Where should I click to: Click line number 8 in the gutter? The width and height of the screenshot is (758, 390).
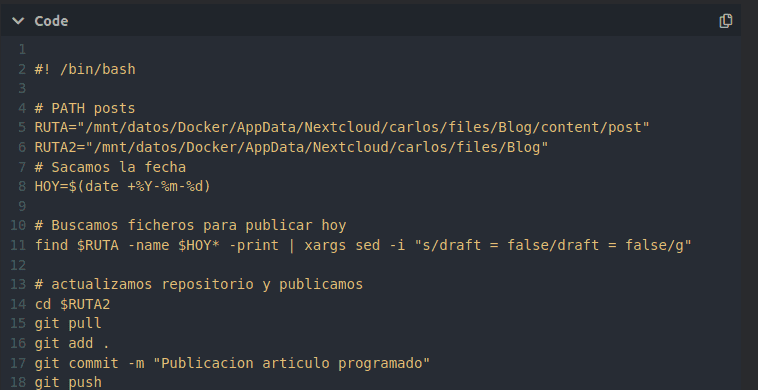22,186
